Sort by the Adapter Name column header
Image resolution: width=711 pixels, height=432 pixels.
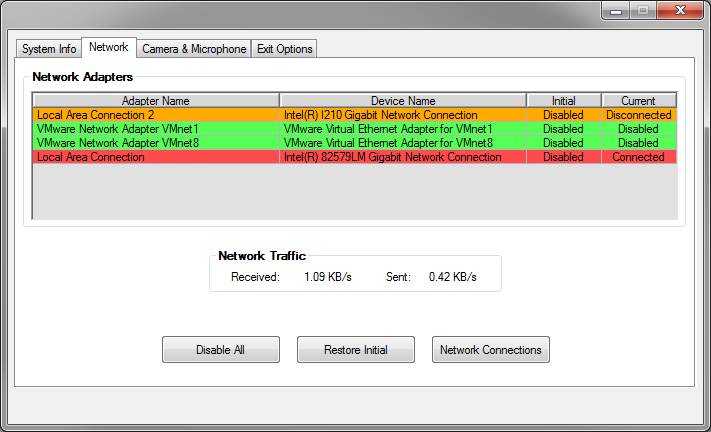click(x=156, y=100)
